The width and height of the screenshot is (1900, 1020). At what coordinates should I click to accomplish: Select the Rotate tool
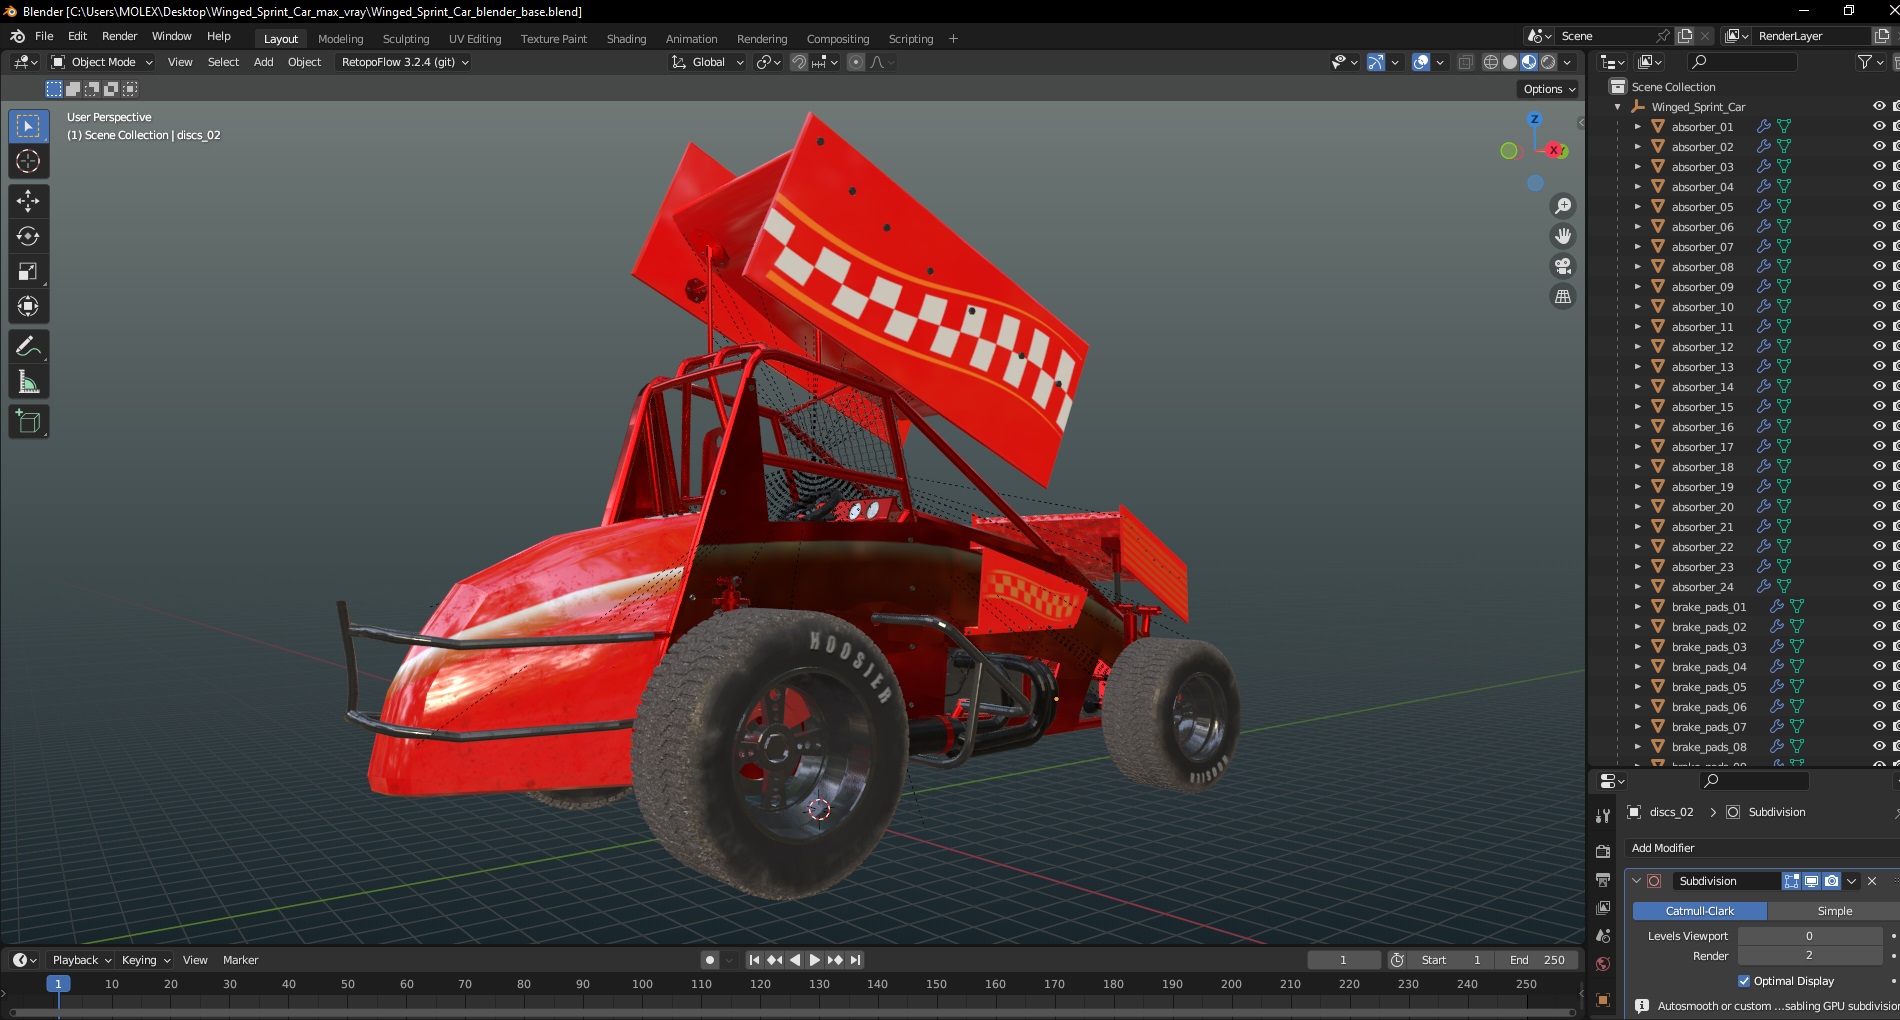click(28, 236)
